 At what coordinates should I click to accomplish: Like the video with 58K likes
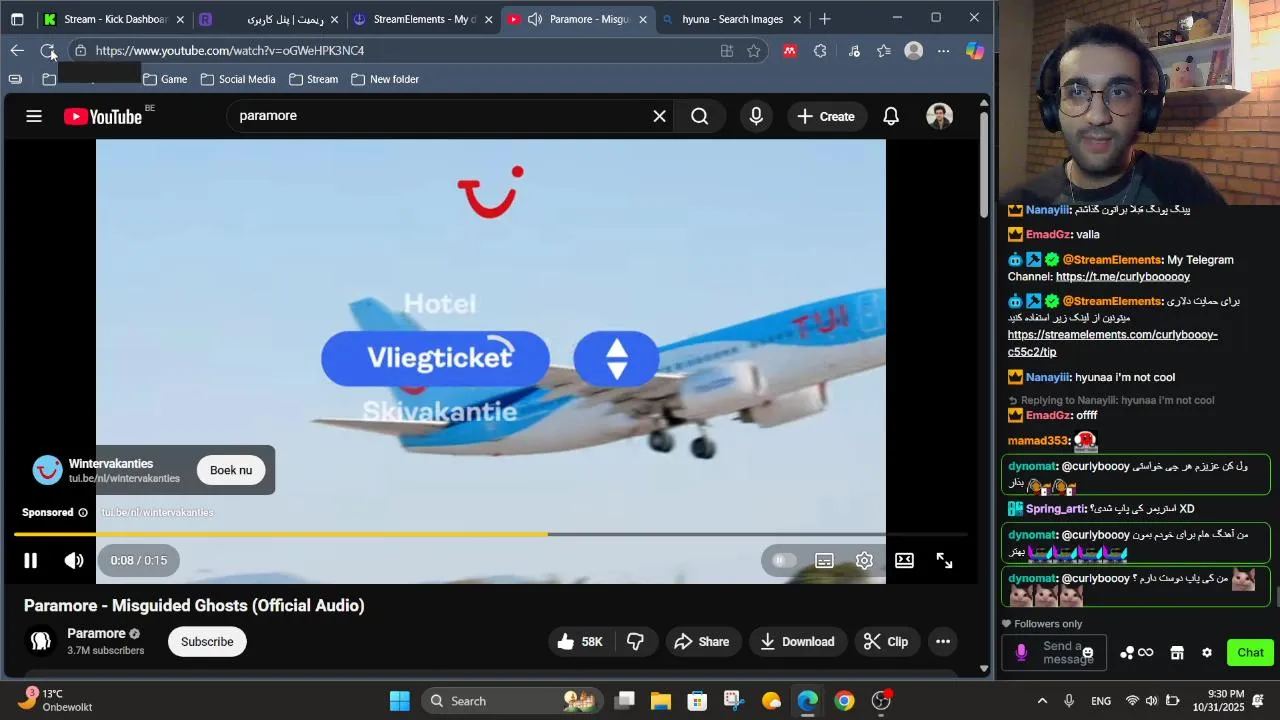pos(580,642)
